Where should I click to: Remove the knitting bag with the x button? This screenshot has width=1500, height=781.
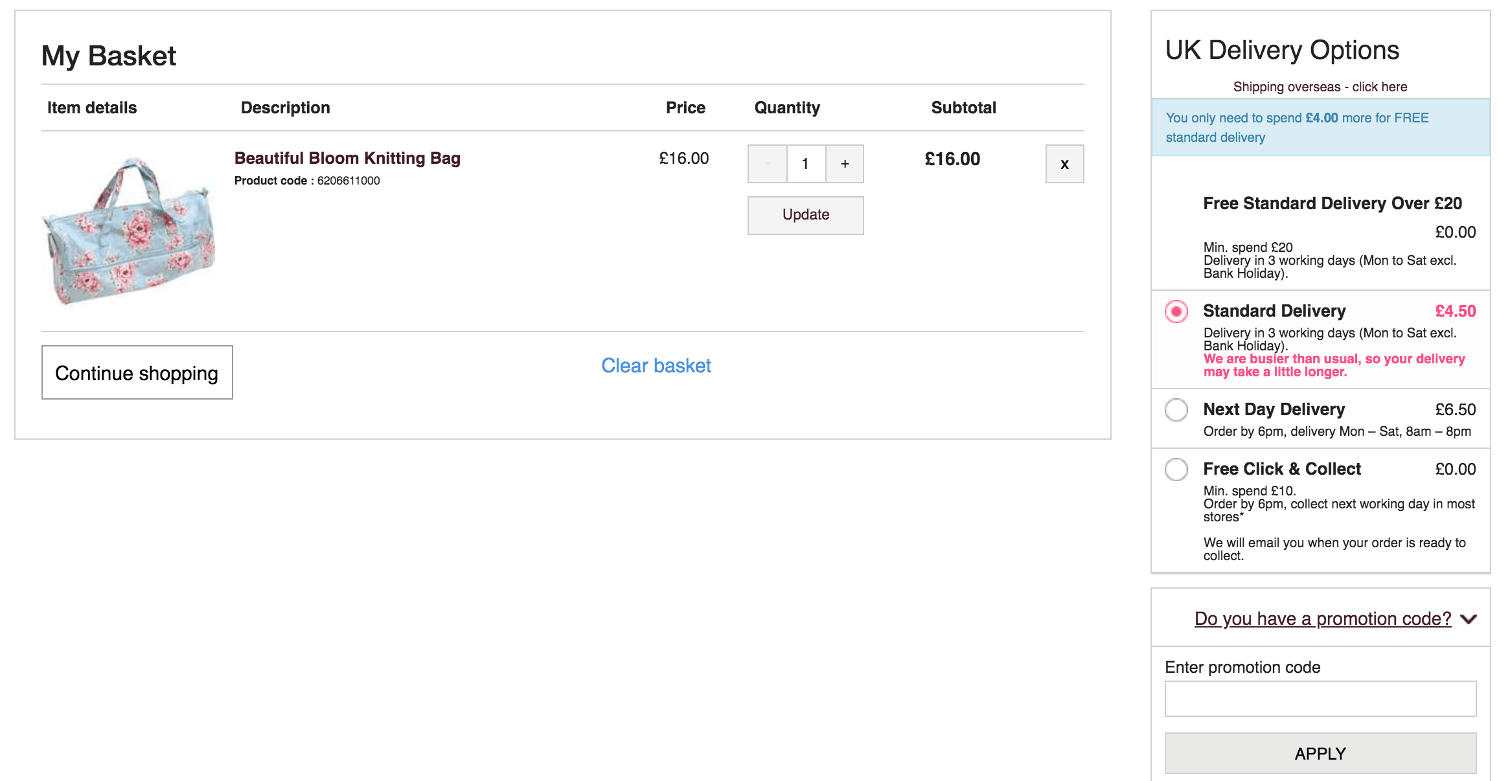pyautogui.click(x=1064, y=164)
